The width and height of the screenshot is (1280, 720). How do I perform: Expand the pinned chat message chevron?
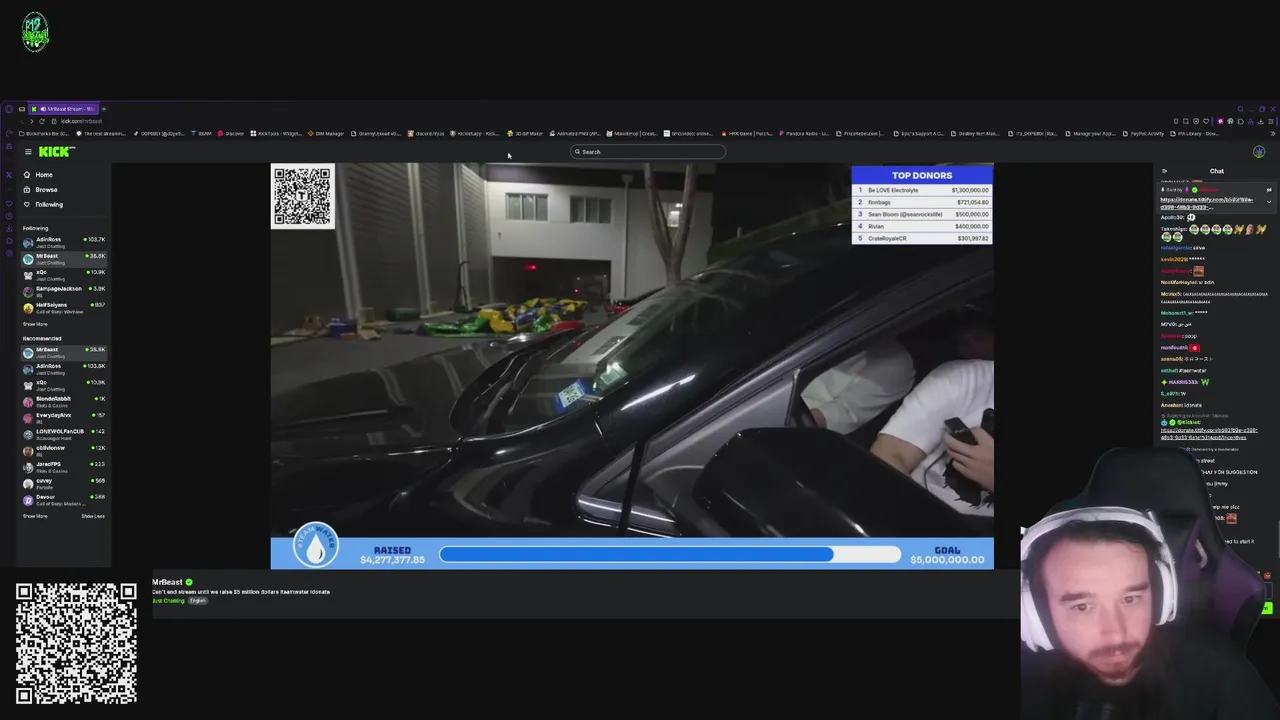click(1269, 202)
